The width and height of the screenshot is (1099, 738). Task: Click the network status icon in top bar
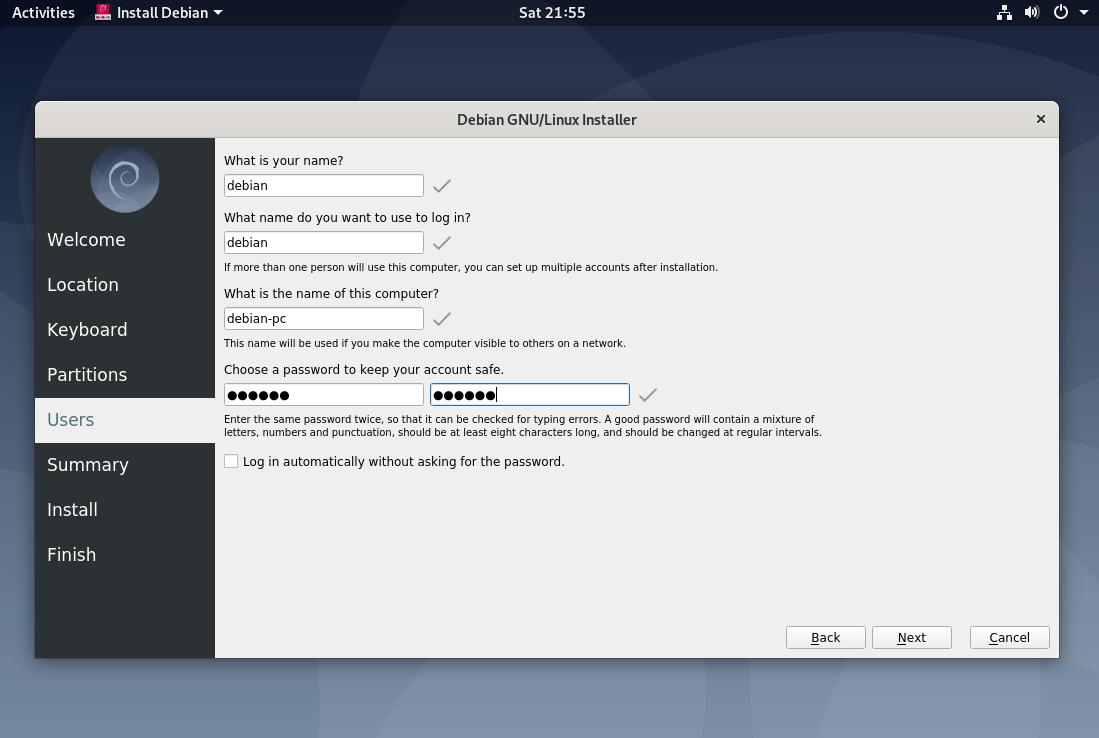pyautogui.click(x=1004, y=13)
